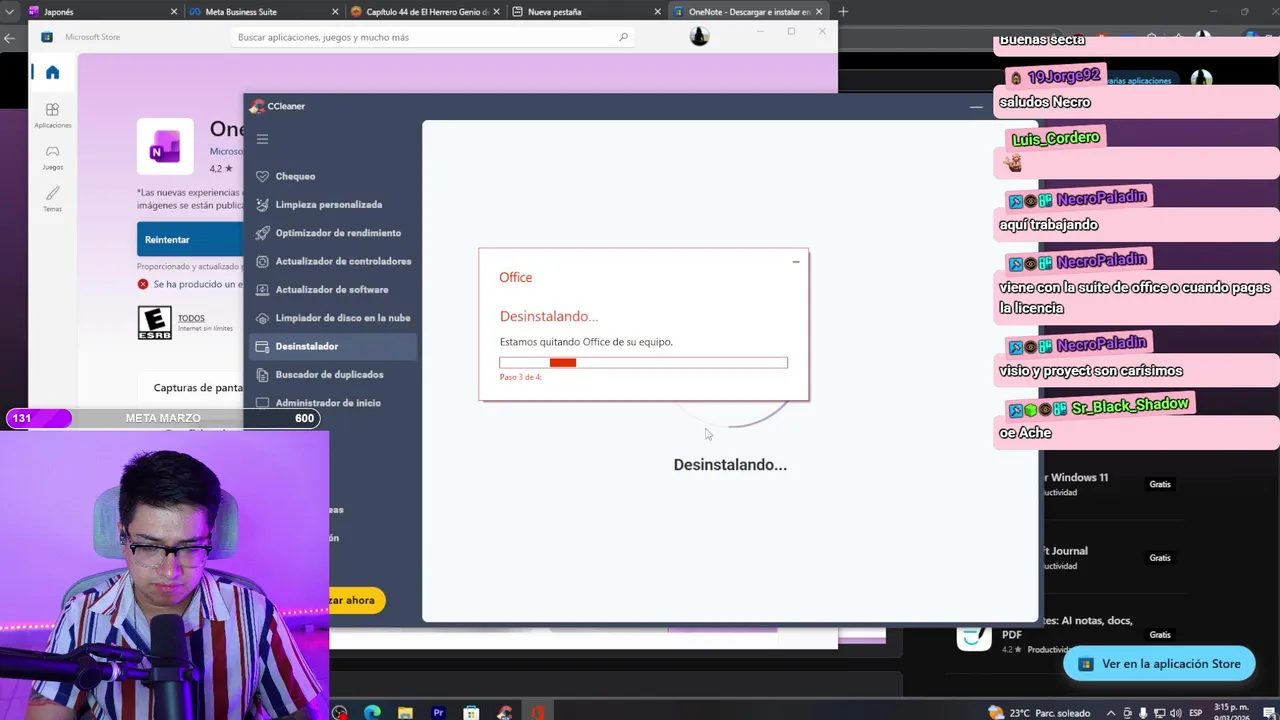The width and height of the screenshot is (1280, 720).
Task: Select Administrador de inicio in CCleaner
Action: pos(332,402)
